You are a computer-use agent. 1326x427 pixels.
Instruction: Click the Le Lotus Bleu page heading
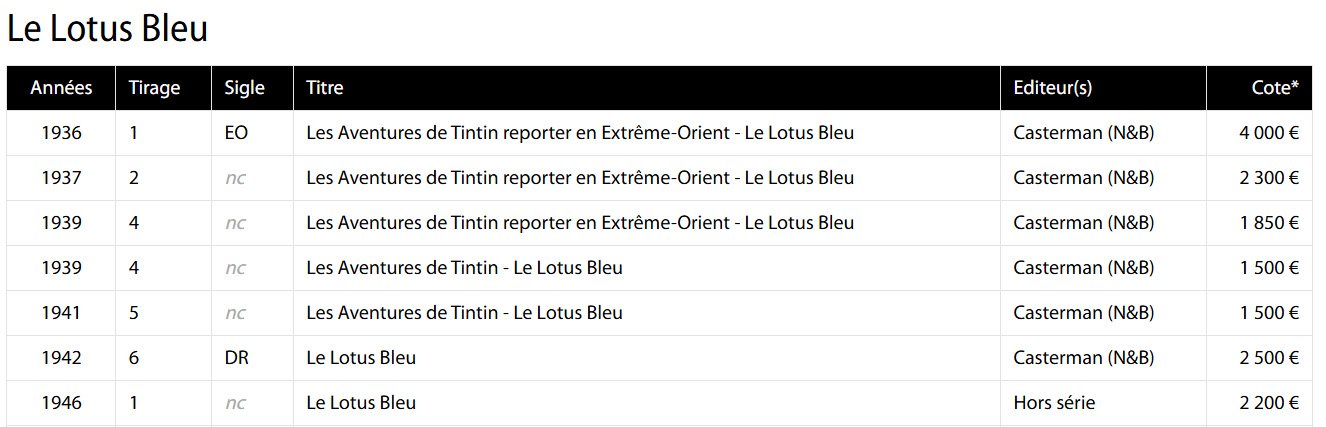click(x=108, y=29)
